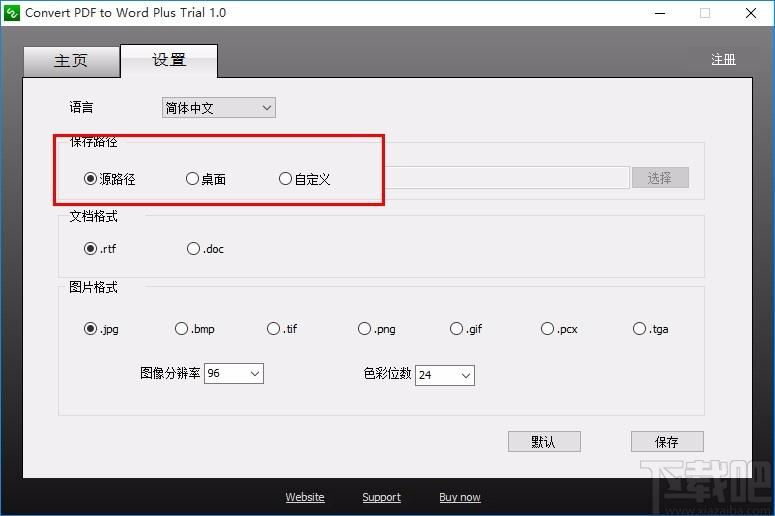775x516 pixels.
Task: Choose .tga image format
Action: point(650,329)
